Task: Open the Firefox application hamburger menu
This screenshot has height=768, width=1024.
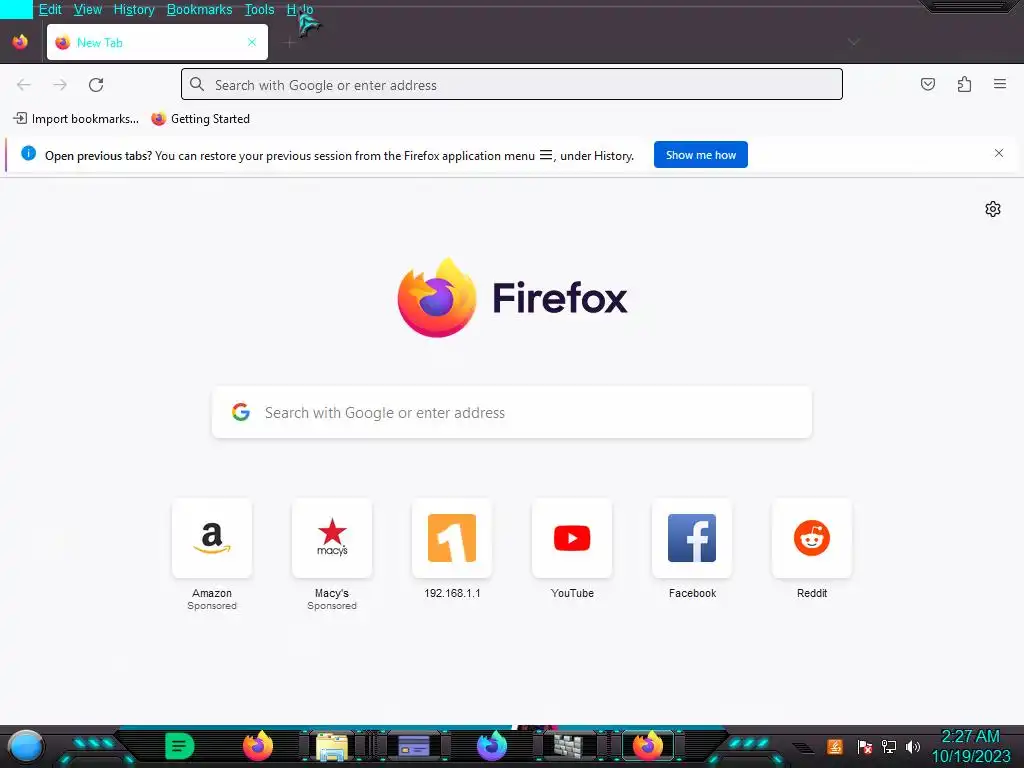Action: click(x=999, y=84)
